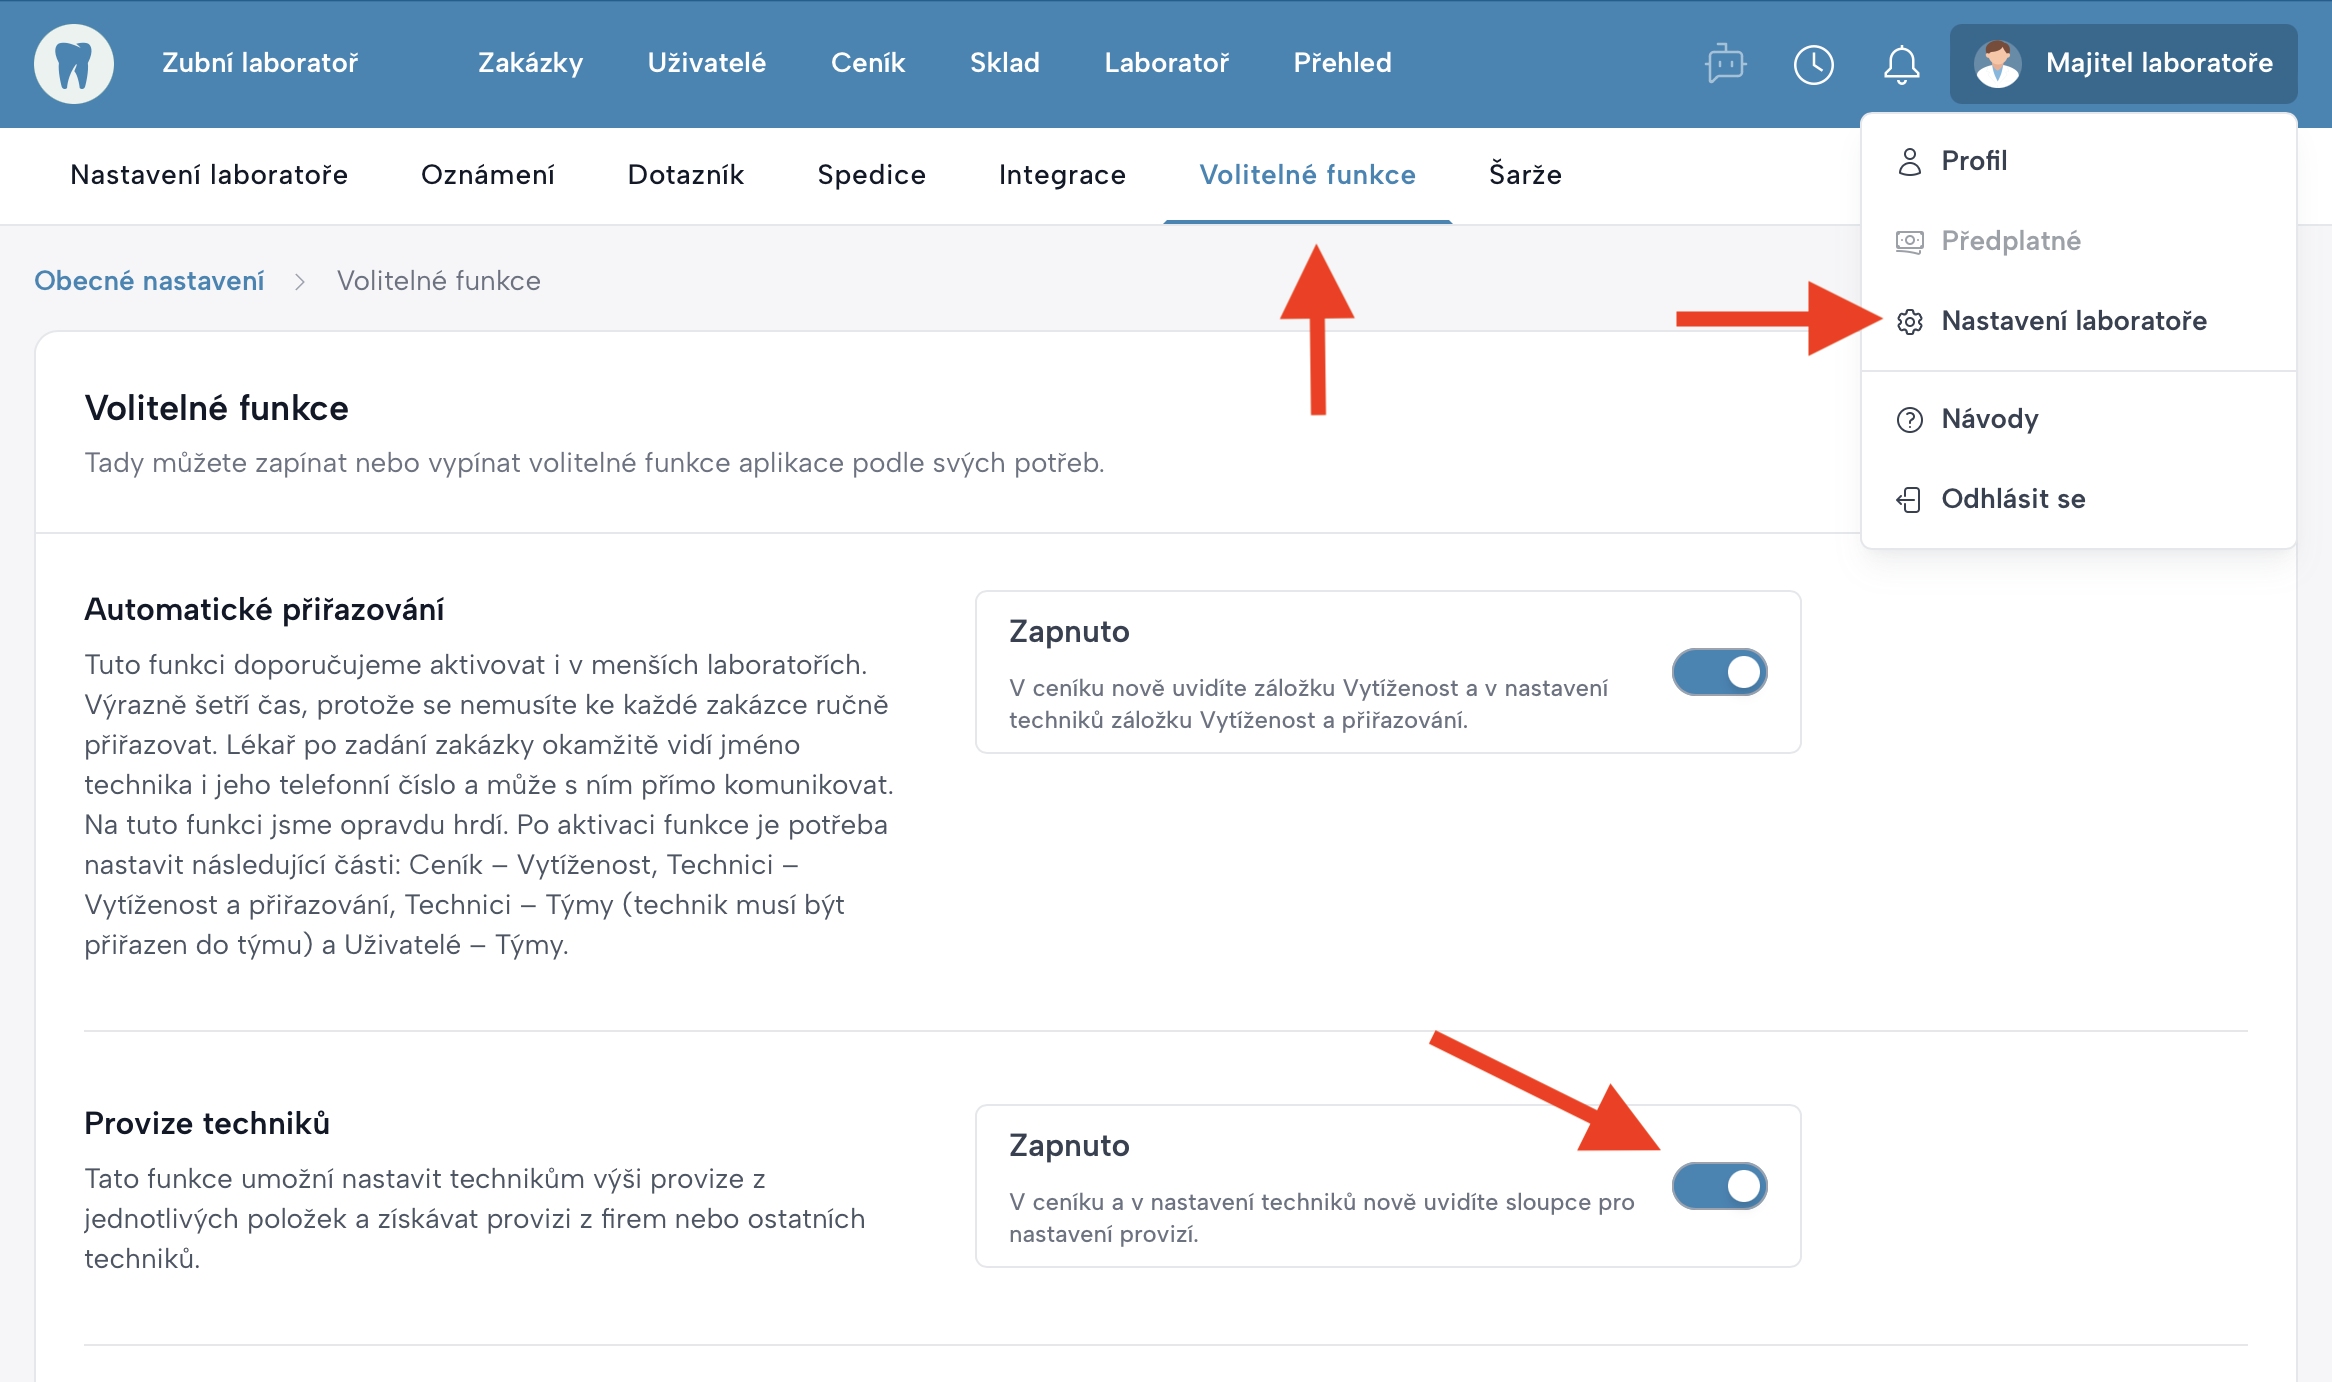Navigate to Ceník in the header

click(x=867, y=63)
